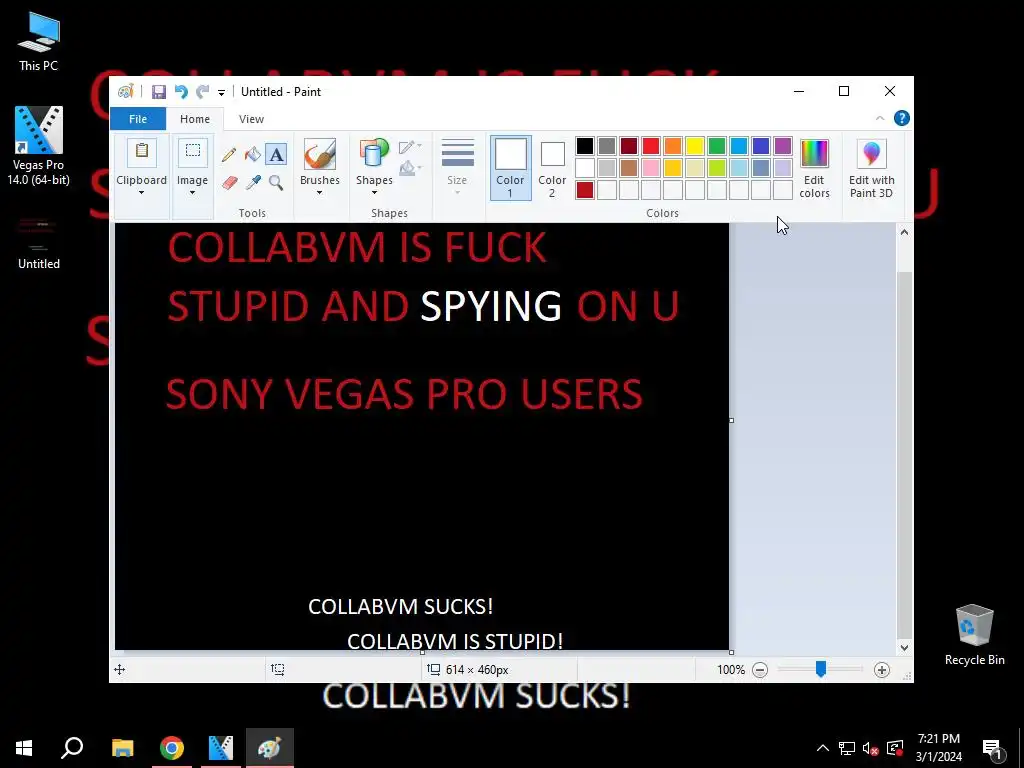Click the Vegas Pro taskbar icon

click(221, 748)
